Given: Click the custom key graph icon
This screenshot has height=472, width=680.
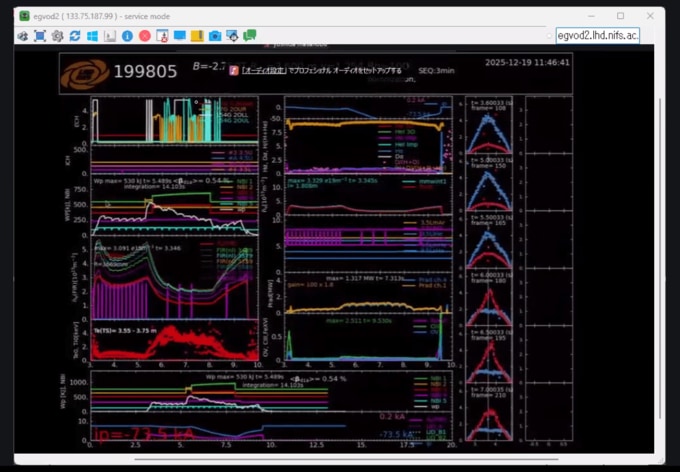Looking at the screenshot, I should click(x=109, y=36).
